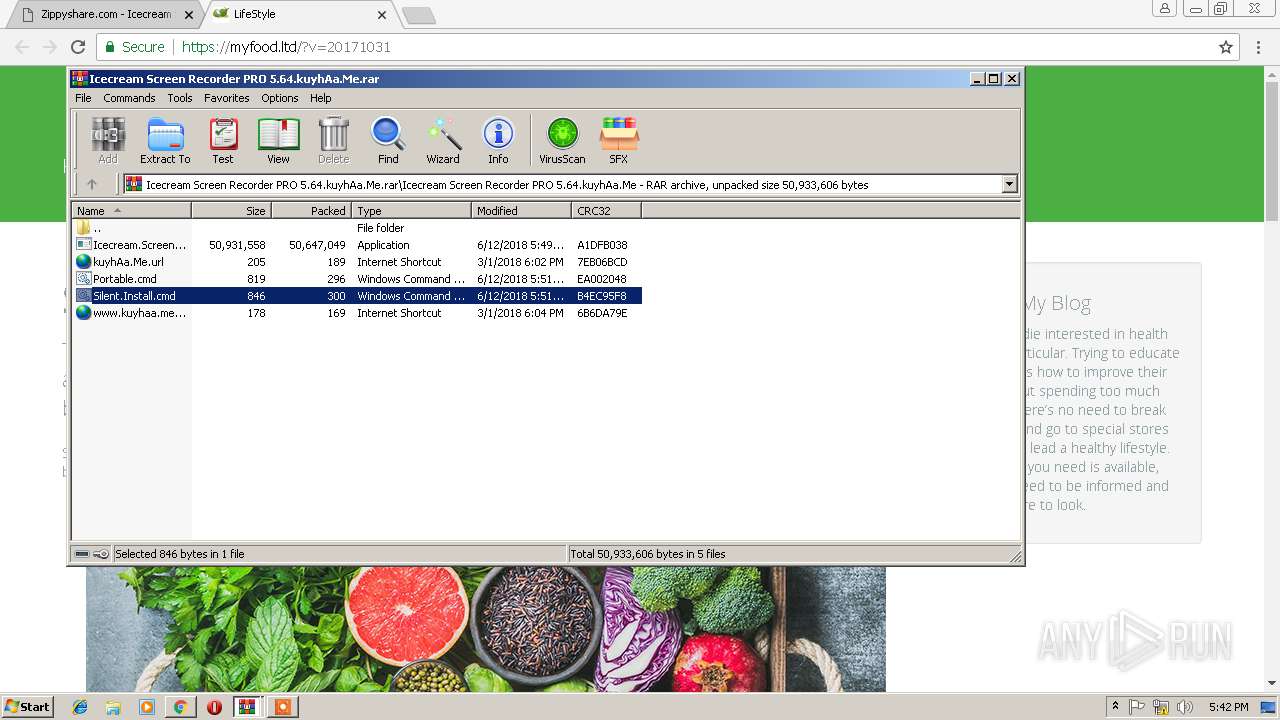
Task: Click the Action Center flag tray icon
Action: (x=1137, y=707)
